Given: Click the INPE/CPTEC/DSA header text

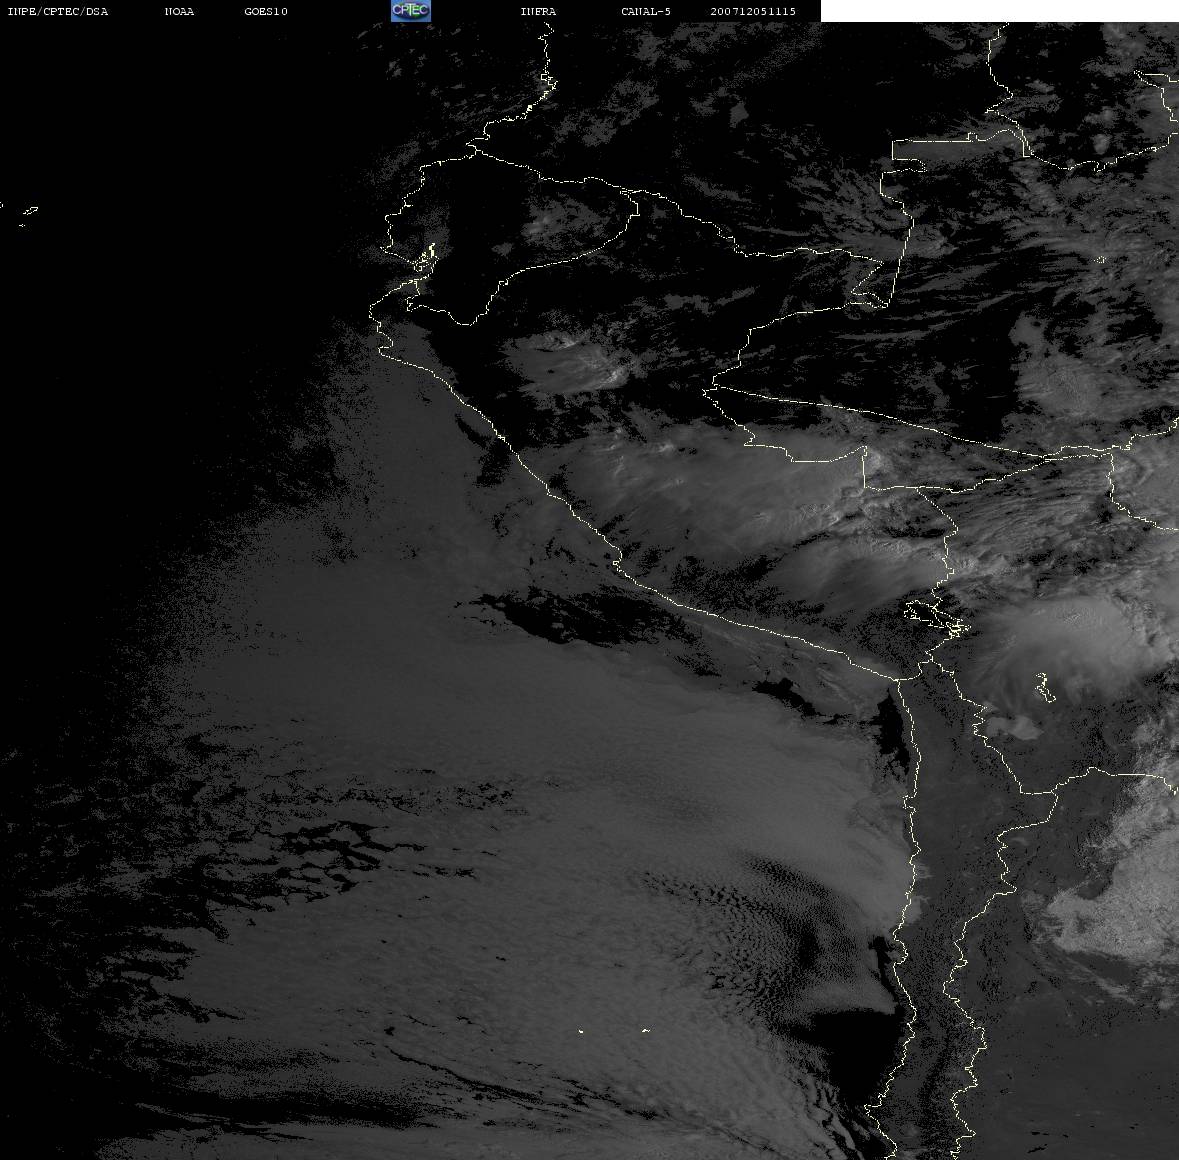Looking at the screenshot, I should pos(58,11).
